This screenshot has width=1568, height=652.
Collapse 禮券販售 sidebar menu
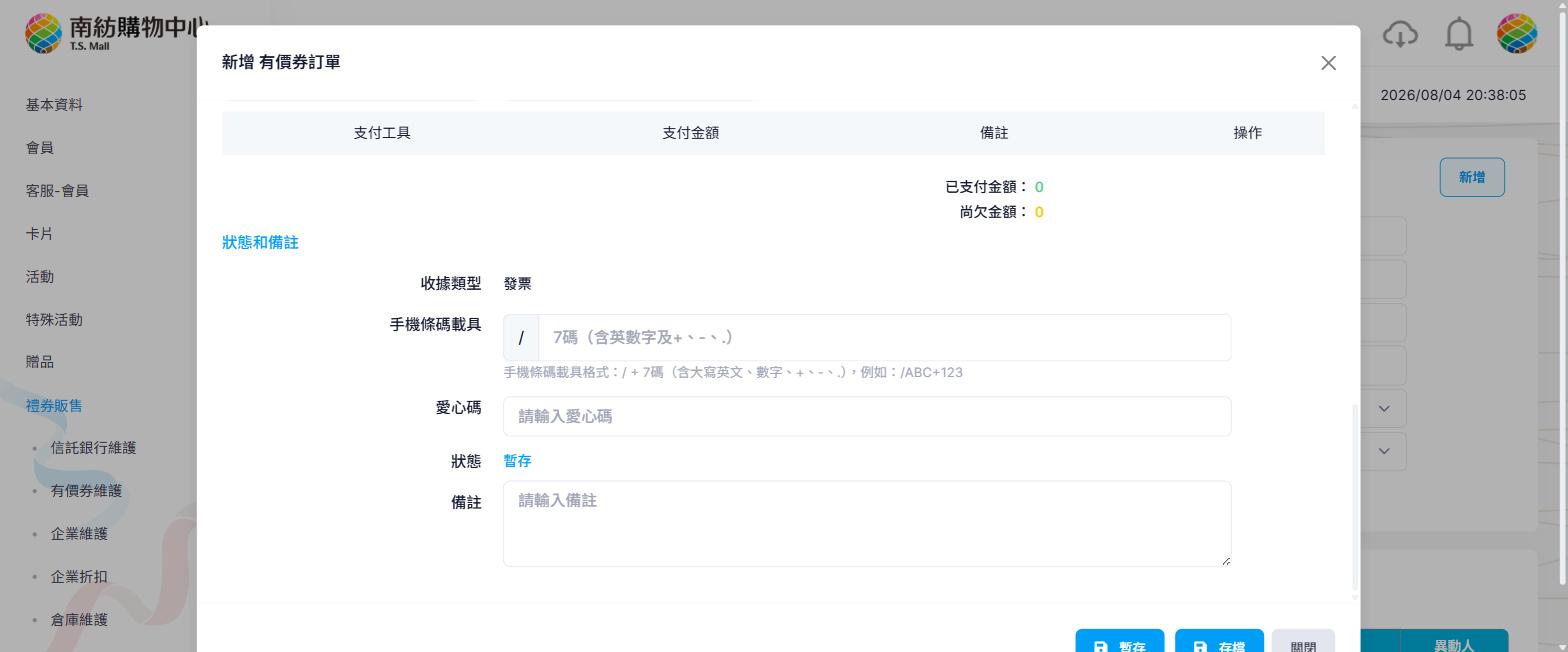click(x=54, y=406)
